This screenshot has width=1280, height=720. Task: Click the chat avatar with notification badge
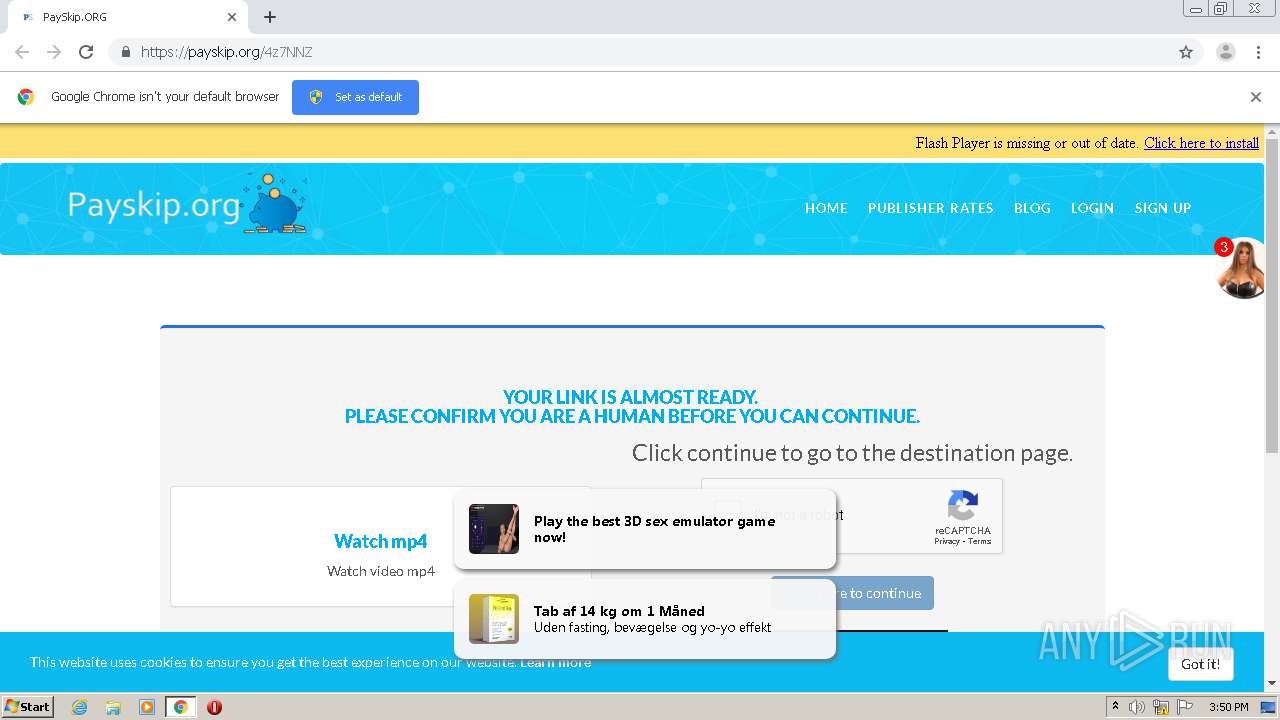[x=1241, y=268]
